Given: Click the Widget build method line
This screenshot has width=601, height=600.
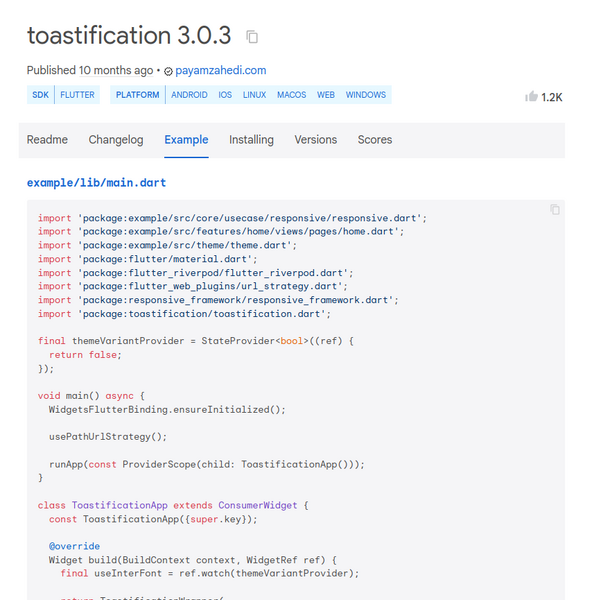Looking at the screenshot, I should (193, 560).
